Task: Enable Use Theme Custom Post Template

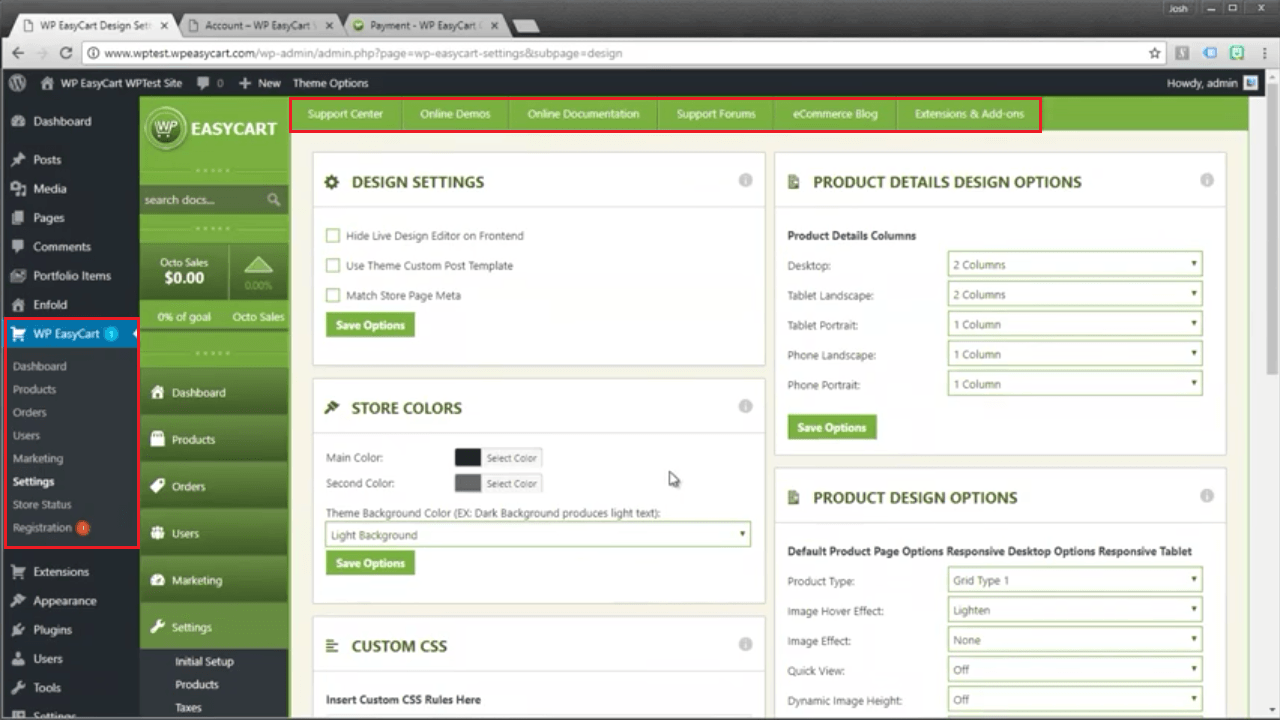Action: pyautogui.click(x=333, y=266)
